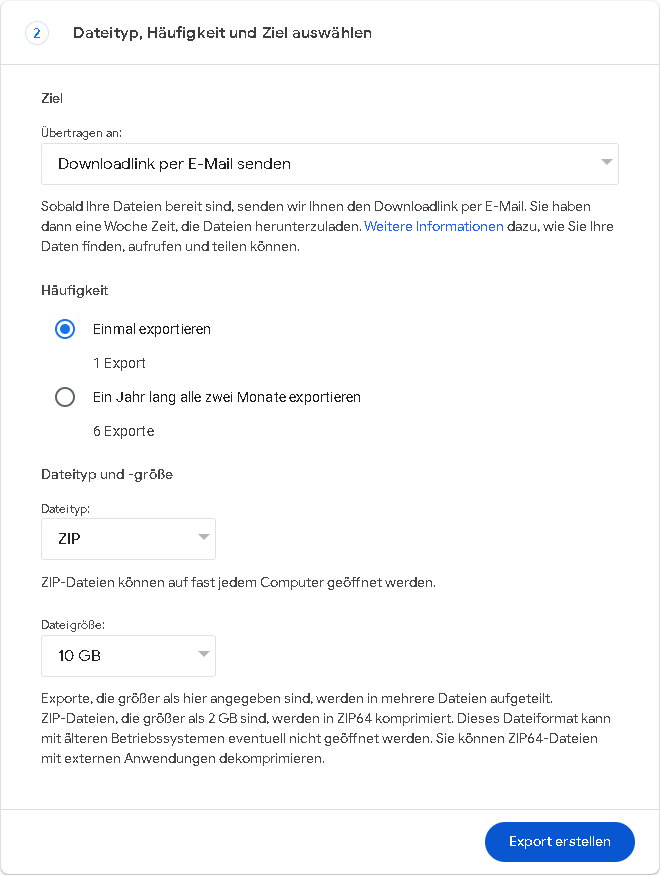The height and width of the screenshot is (875, 660).
Task: Select the 'Einmal exportieren' radio button
Action: coord(65,329)
